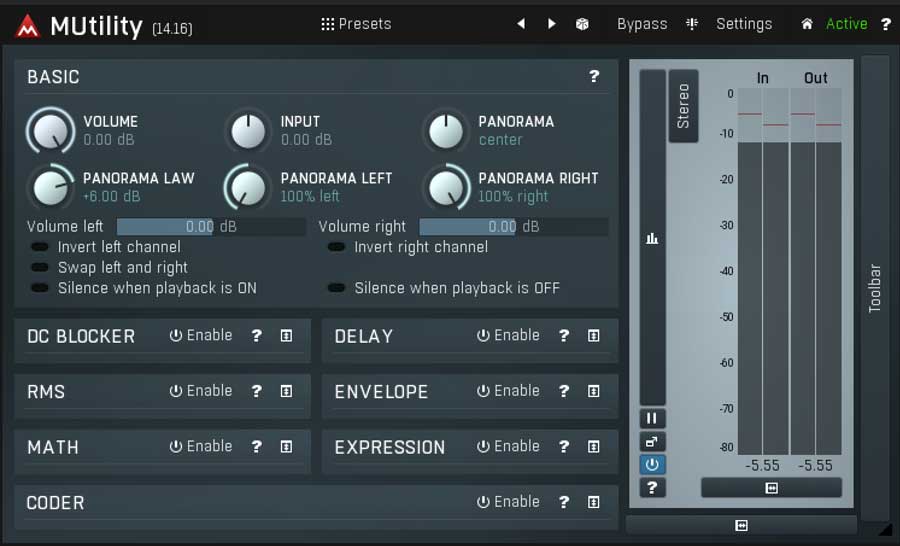Viewport: 900px width, 546px height.
Task: Click the home icon in title bar
Action: coord(807,24)
